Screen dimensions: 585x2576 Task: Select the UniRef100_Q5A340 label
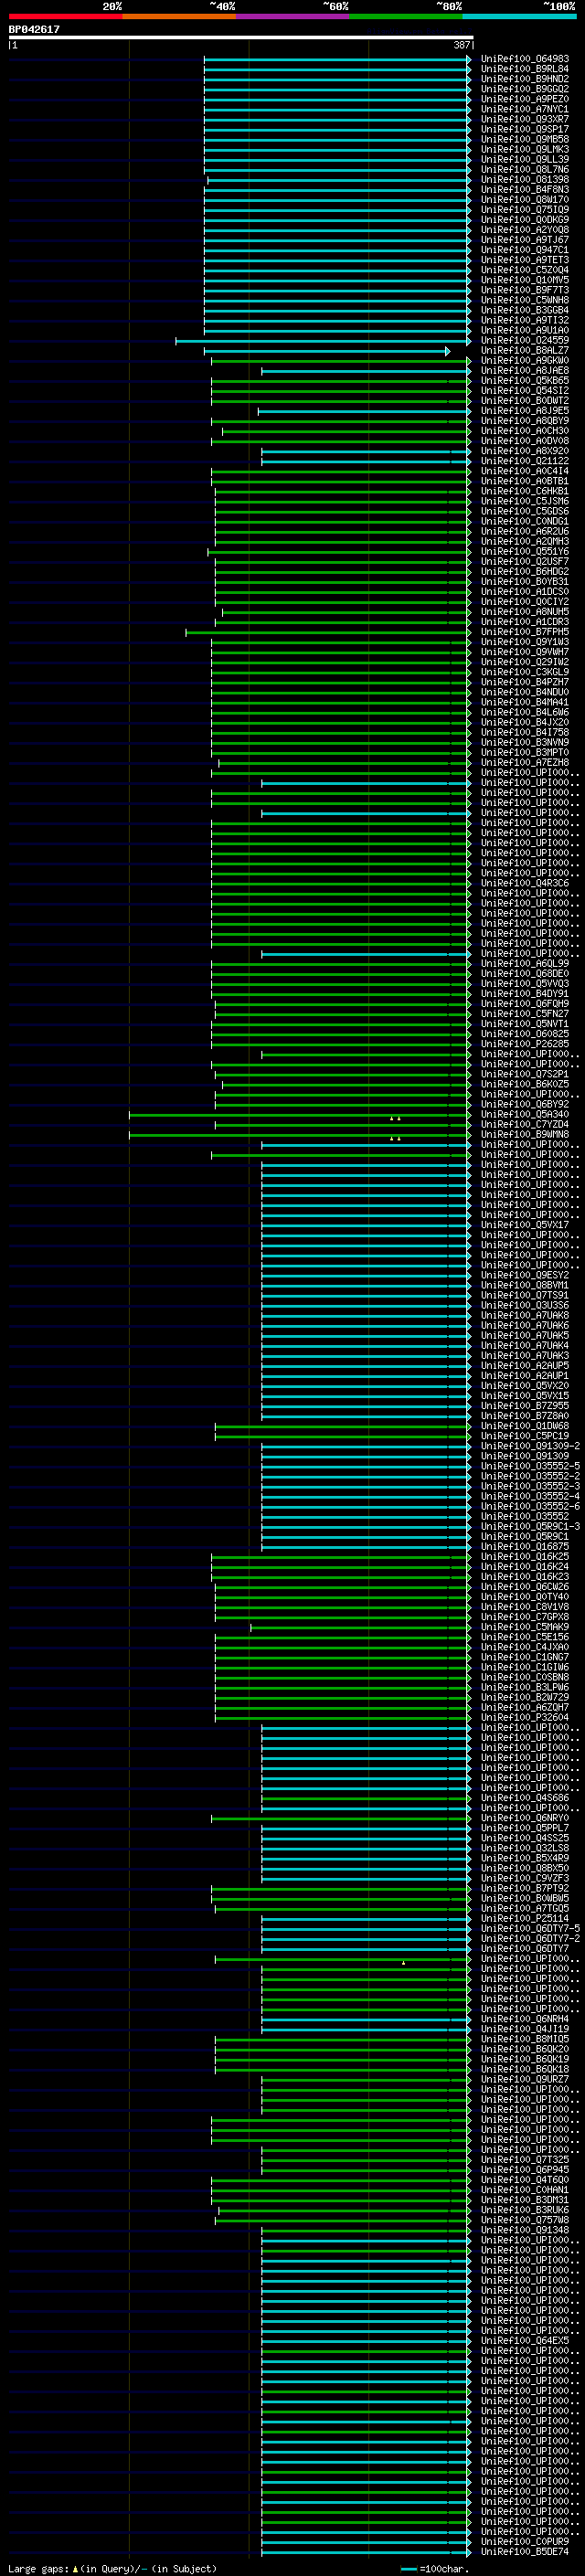pyautogui.click(x=524, y=1115)
